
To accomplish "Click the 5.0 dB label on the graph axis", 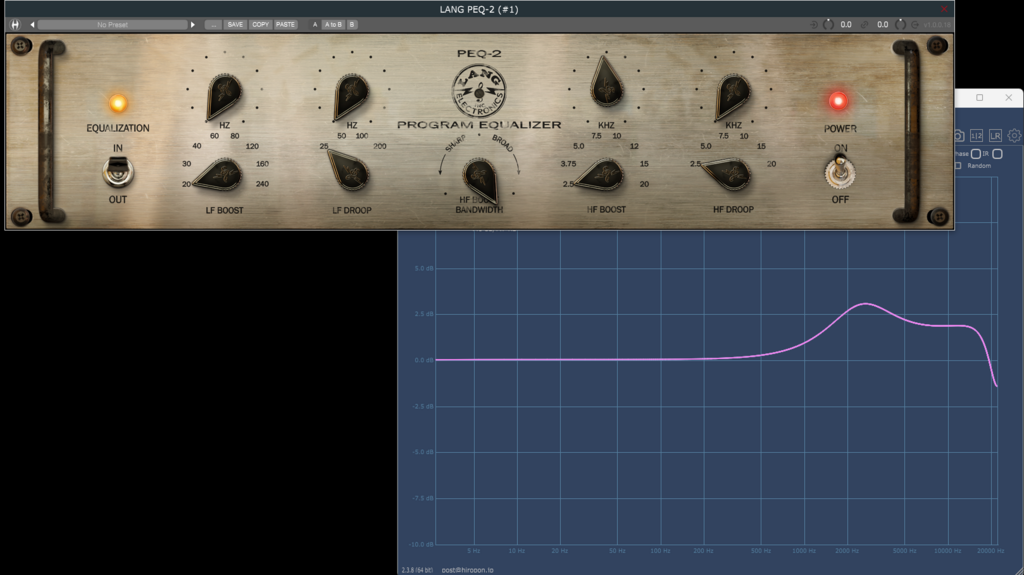I will 424,269.
